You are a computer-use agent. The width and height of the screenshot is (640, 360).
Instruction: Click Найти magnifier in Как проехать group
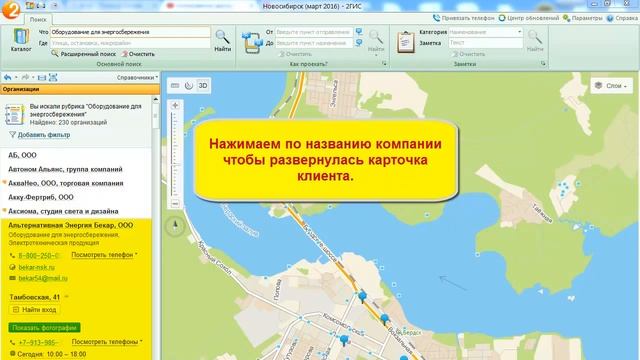coord(376,40)
